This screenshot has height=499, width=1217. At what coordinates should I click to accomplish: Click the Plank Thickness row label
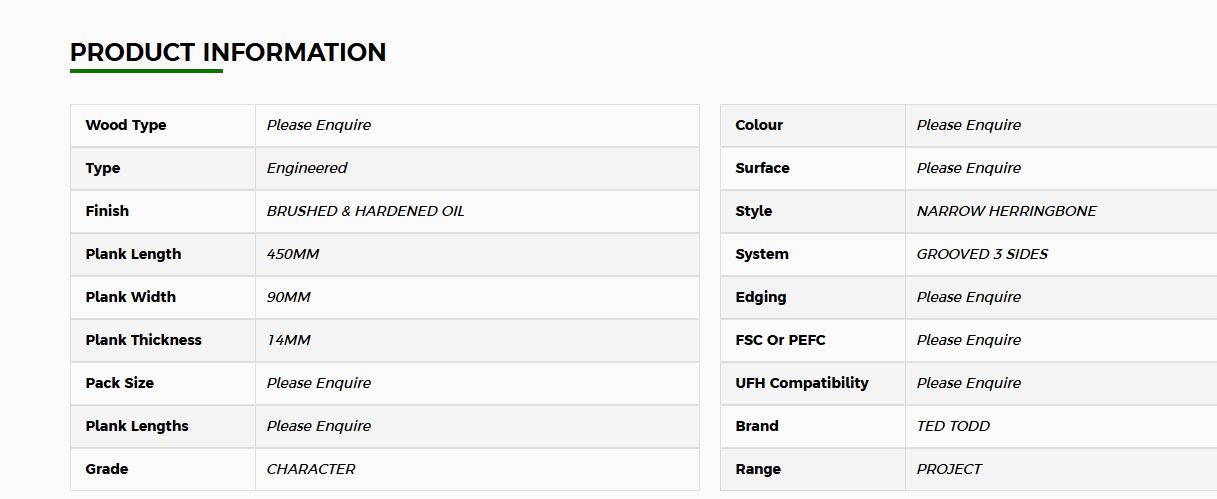pyautogui.click(x=144, y=340)
